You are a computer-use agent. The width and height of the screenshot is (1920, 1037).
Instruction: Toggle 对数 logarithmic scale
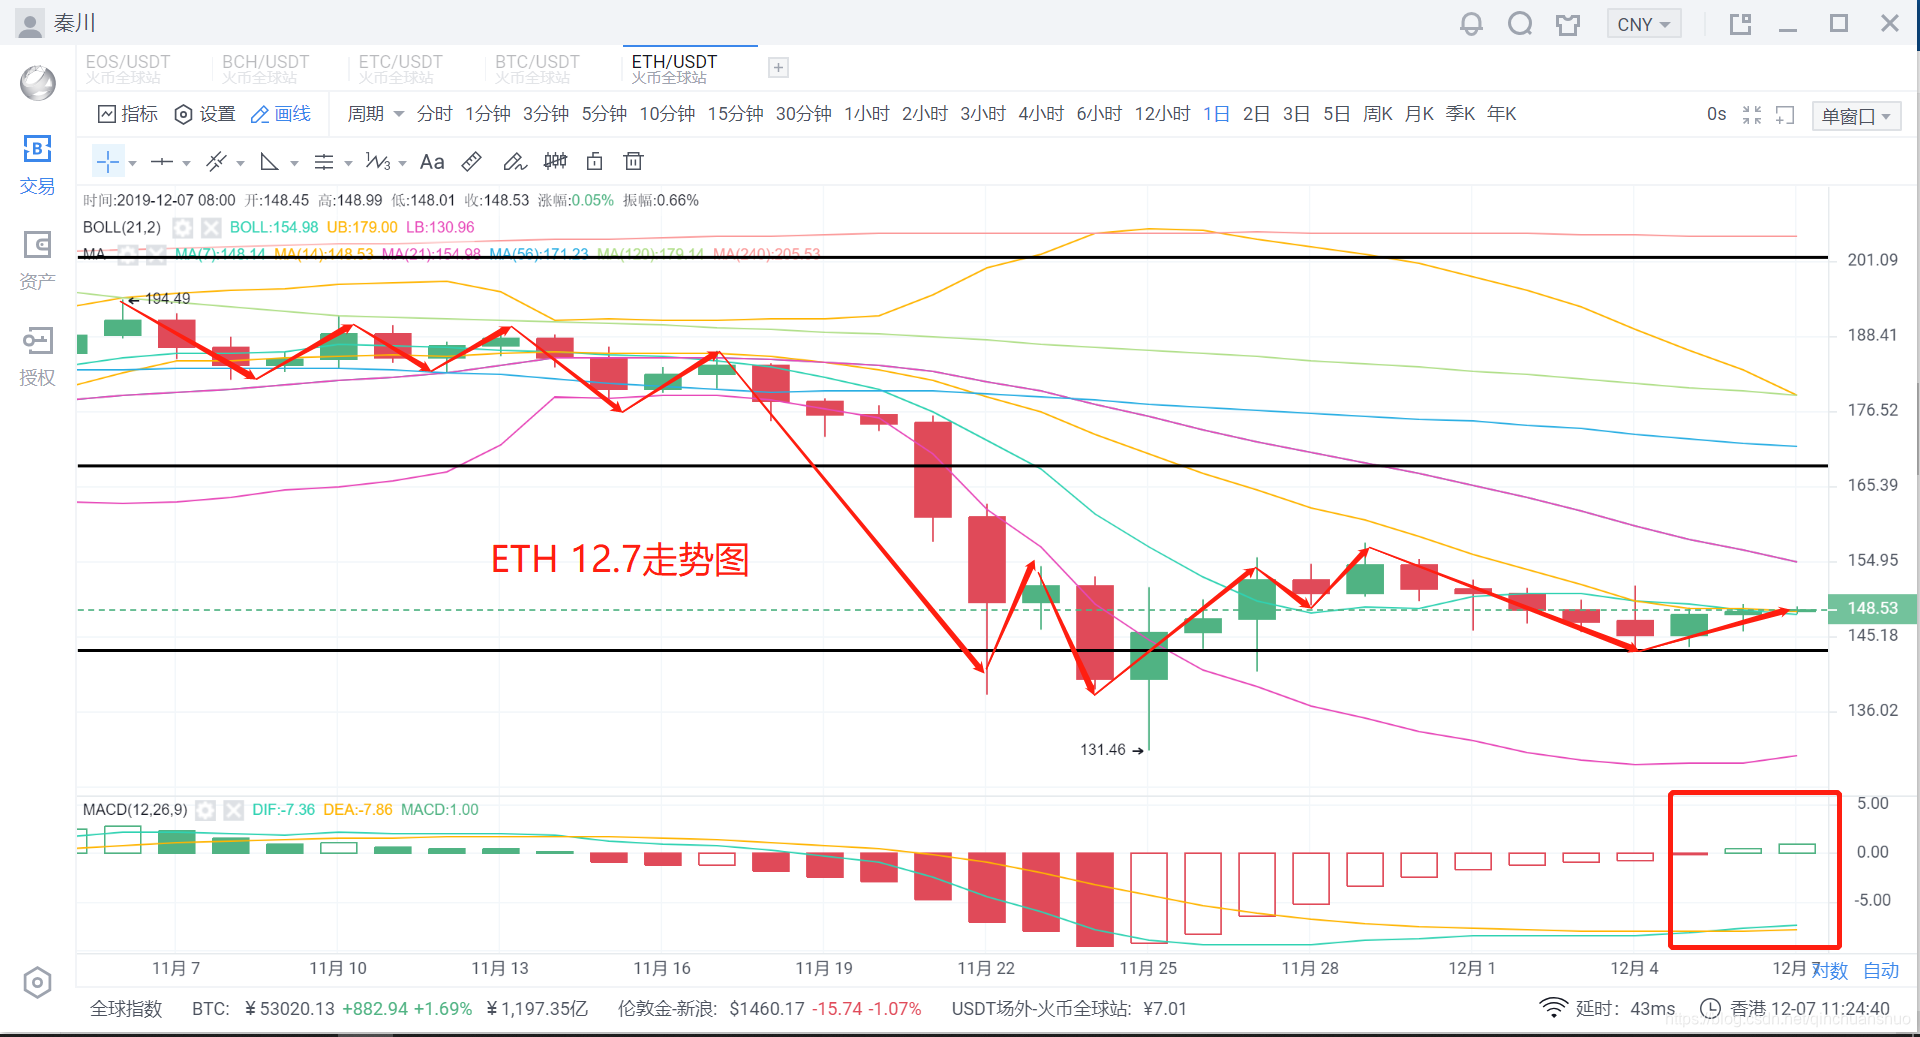pyautogui.click(x=1829, y=970)
